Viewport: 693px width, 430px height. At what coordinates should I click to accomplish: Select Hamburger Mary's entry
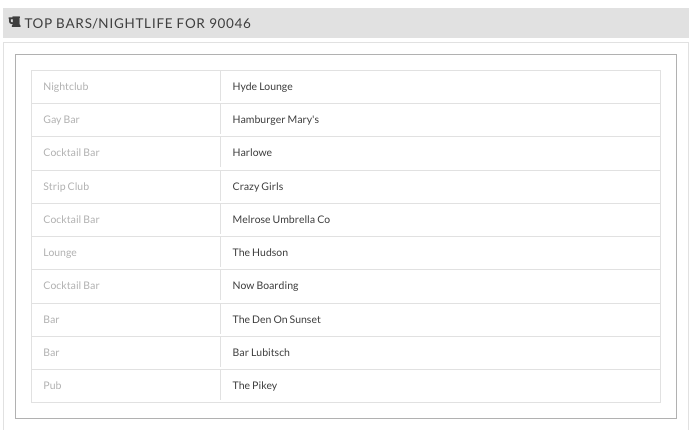[x=275, y=119]
